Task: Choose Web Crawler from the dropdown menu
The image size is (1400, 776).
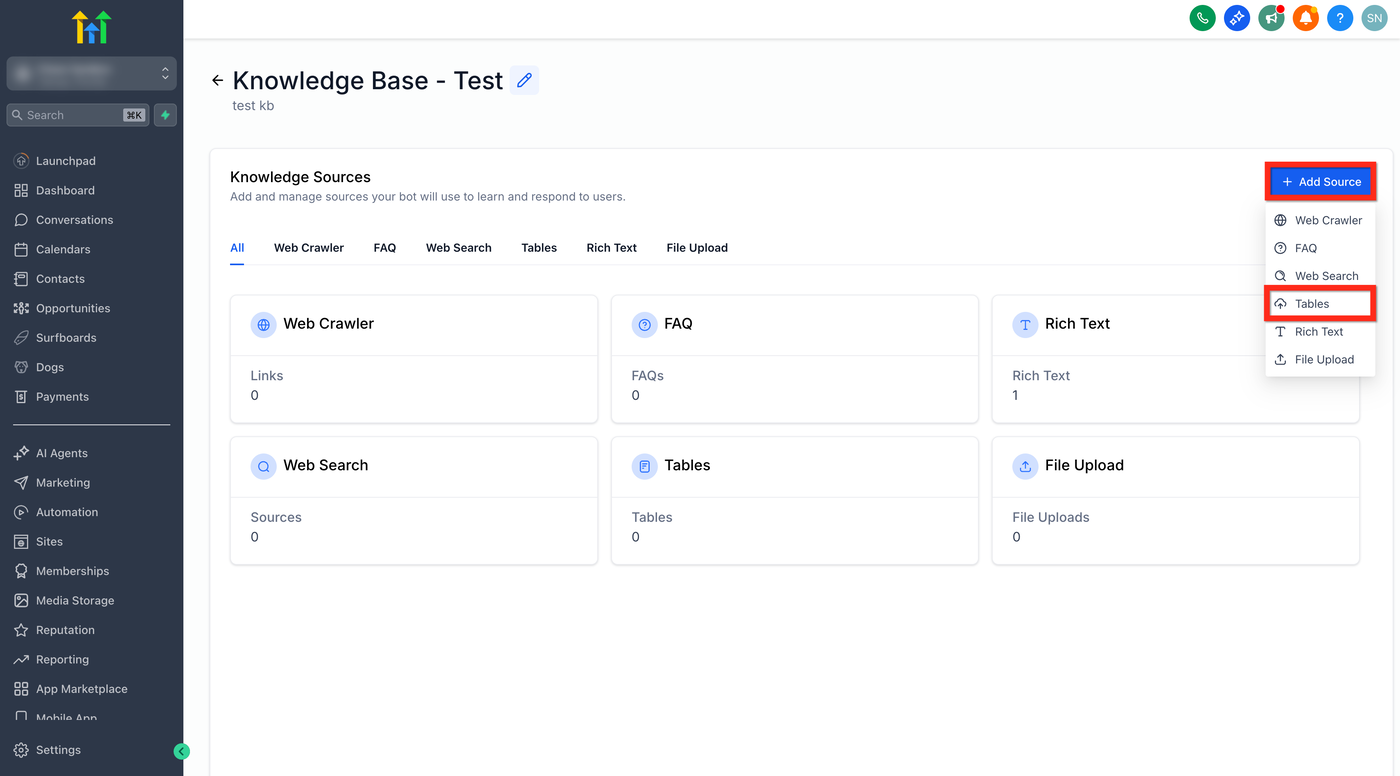Action: (x=1327, y=220)
